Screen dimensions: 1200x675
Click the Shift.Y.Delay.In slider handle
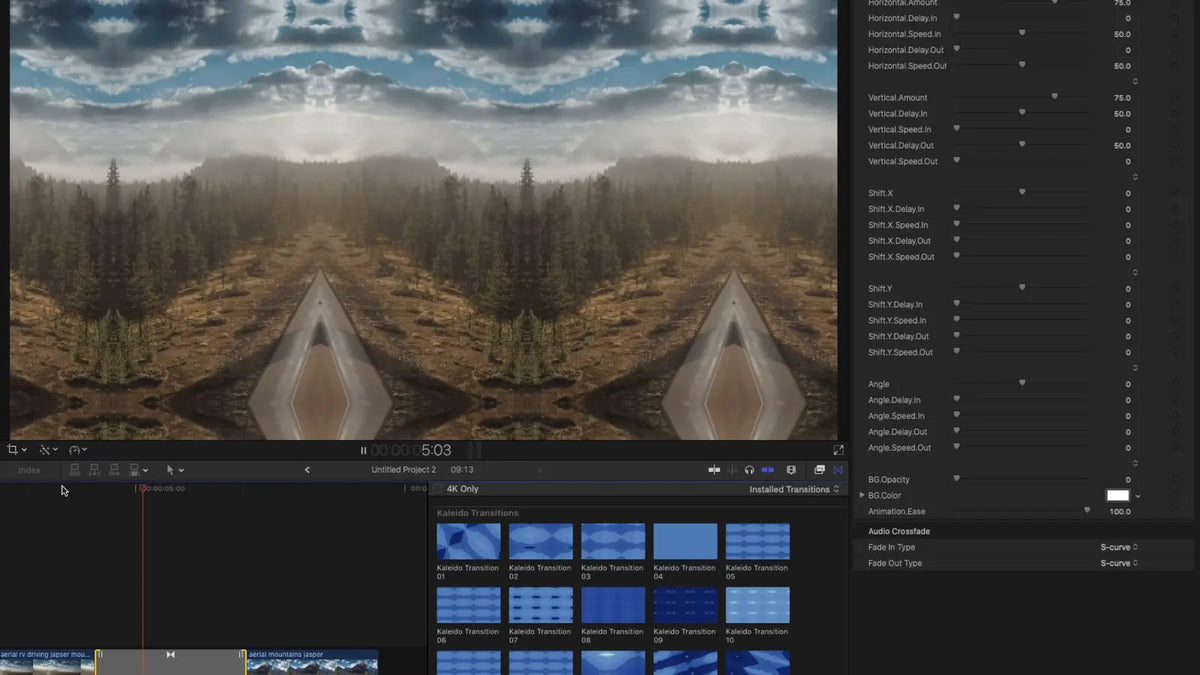pyautogui.click(x=957, y=304)
